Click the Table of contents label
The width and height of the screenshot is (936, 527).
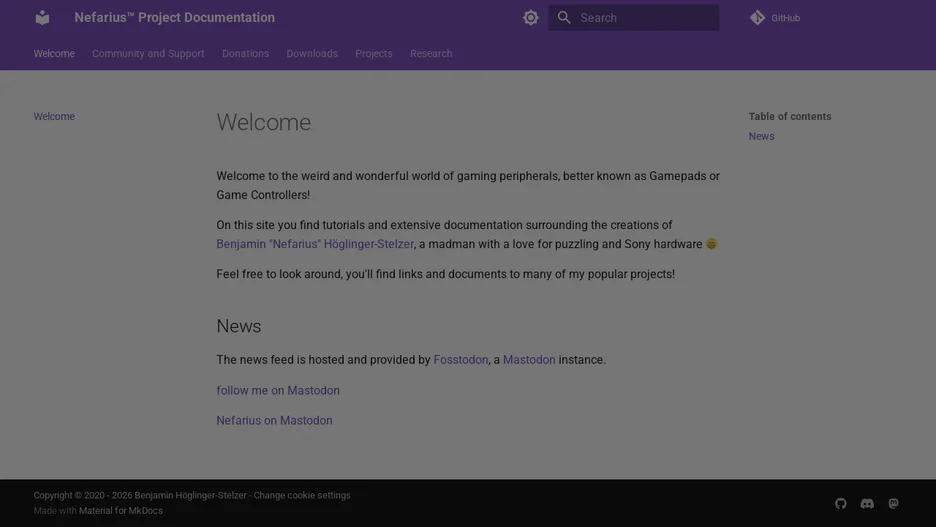[x=790, y=116]
